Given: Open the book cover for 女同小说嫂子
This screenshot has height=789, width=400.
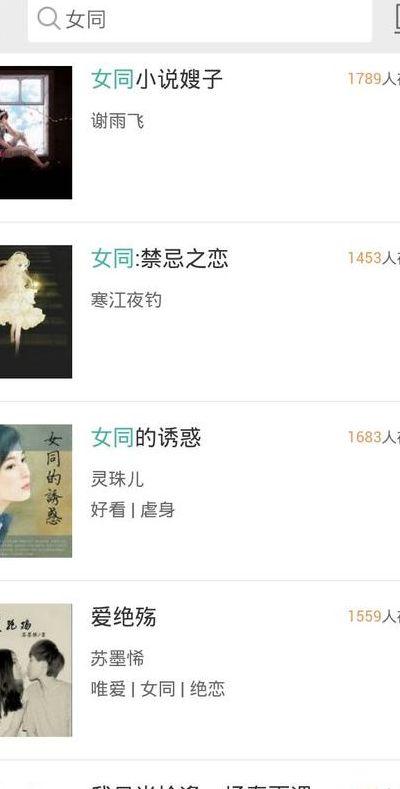Looking at the screenshot, I should point(36,132).
